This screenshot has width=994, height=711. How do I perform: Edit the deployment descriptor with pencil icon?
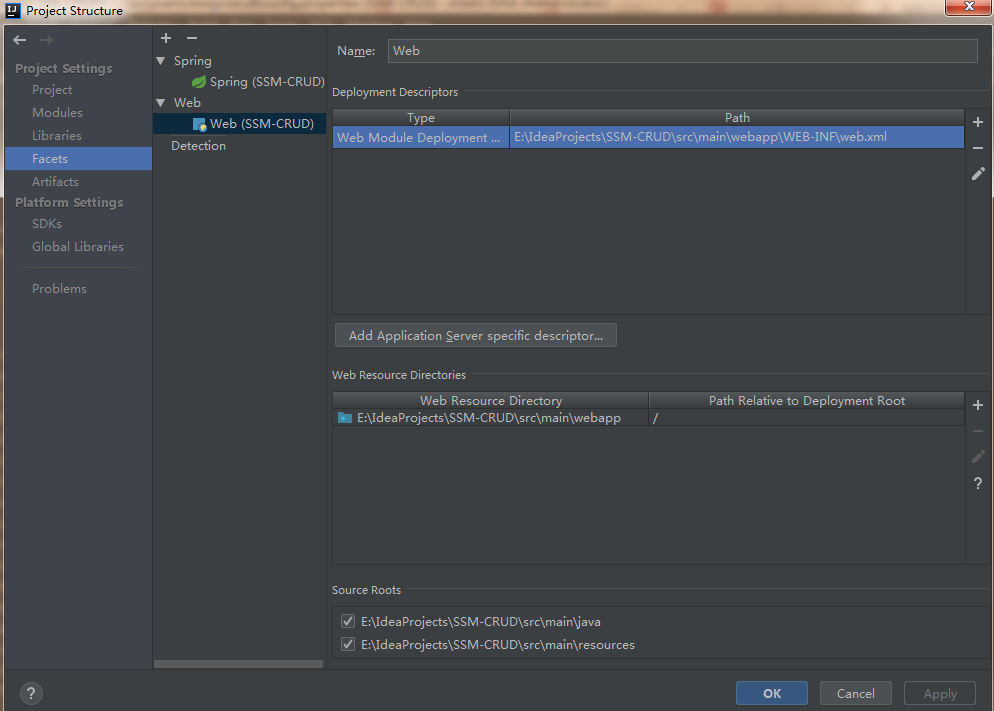[x=978, y=174]
